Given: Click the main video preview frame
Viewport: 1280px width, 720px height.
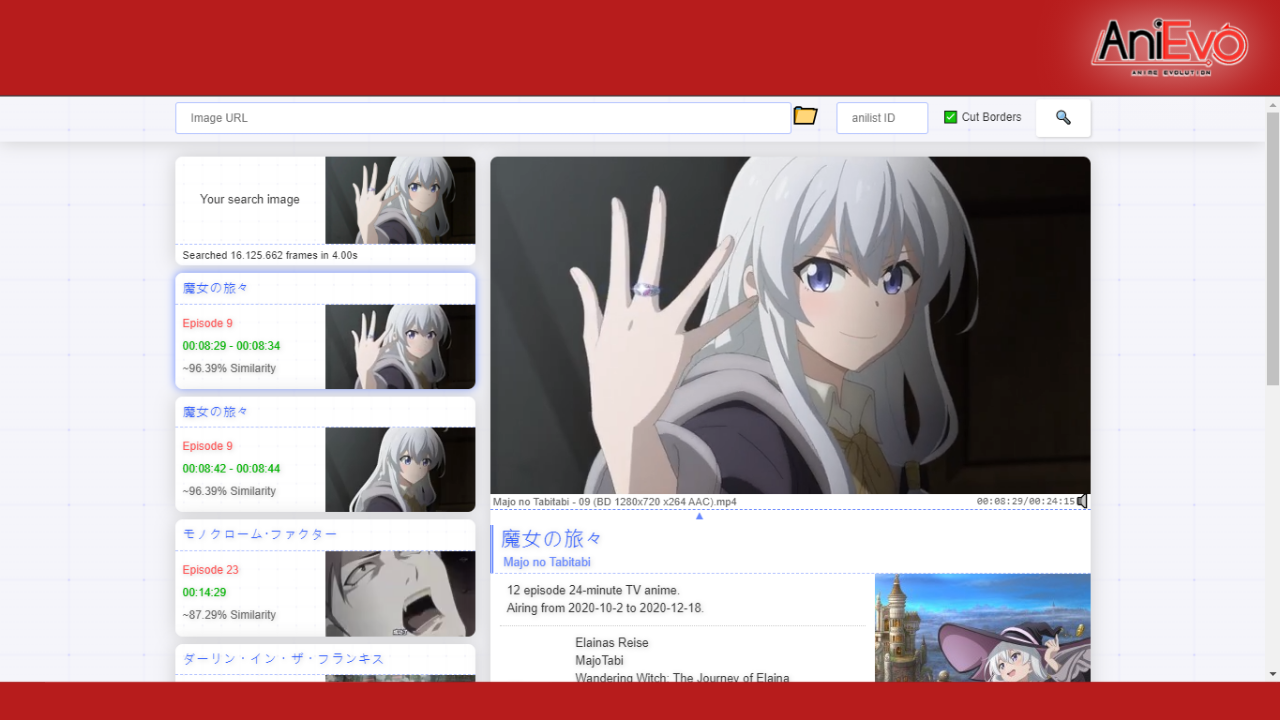Looking at the screenshot, I should click(x=790, y=325).
